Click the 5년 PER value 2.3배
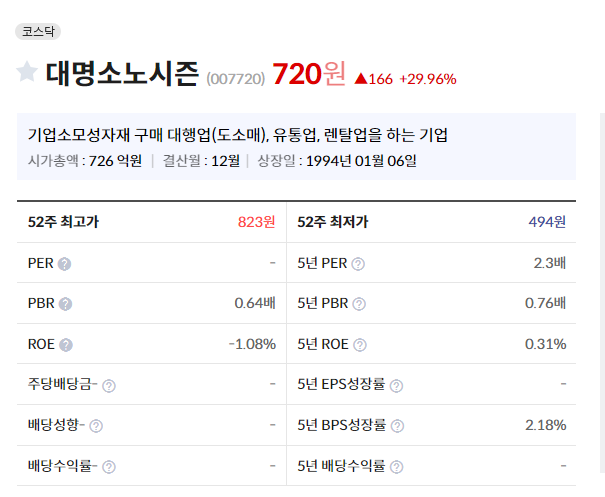The height and width of the screenshot is (497, 605). coord(550,263)
